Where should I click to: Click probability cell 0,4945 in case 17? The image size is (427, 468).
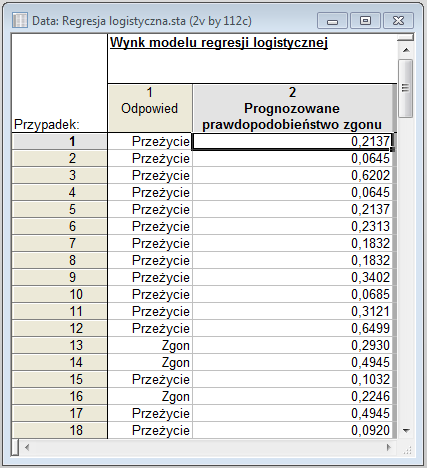[x=292, y=413]
